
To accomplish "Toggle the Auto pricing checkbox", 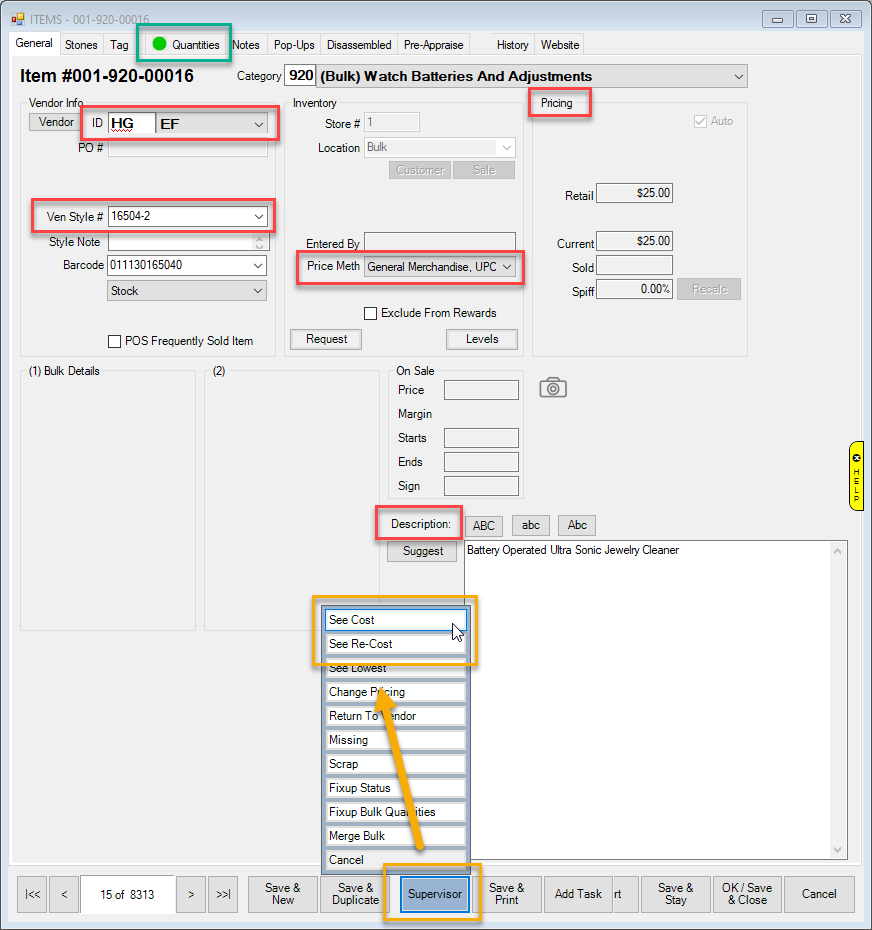I will pyautogui.click(x=700, y=121).
